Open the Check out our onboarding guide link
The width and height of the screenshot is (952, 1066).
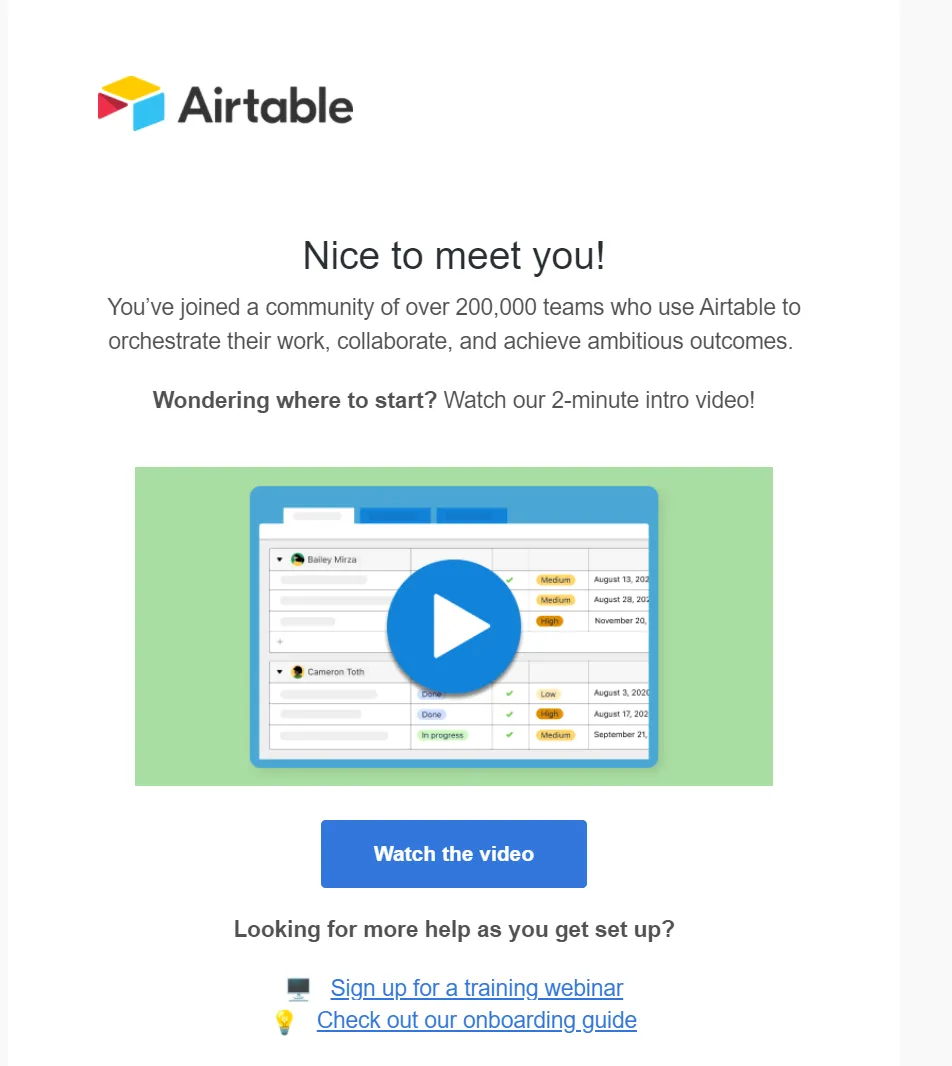[476, 1020]
